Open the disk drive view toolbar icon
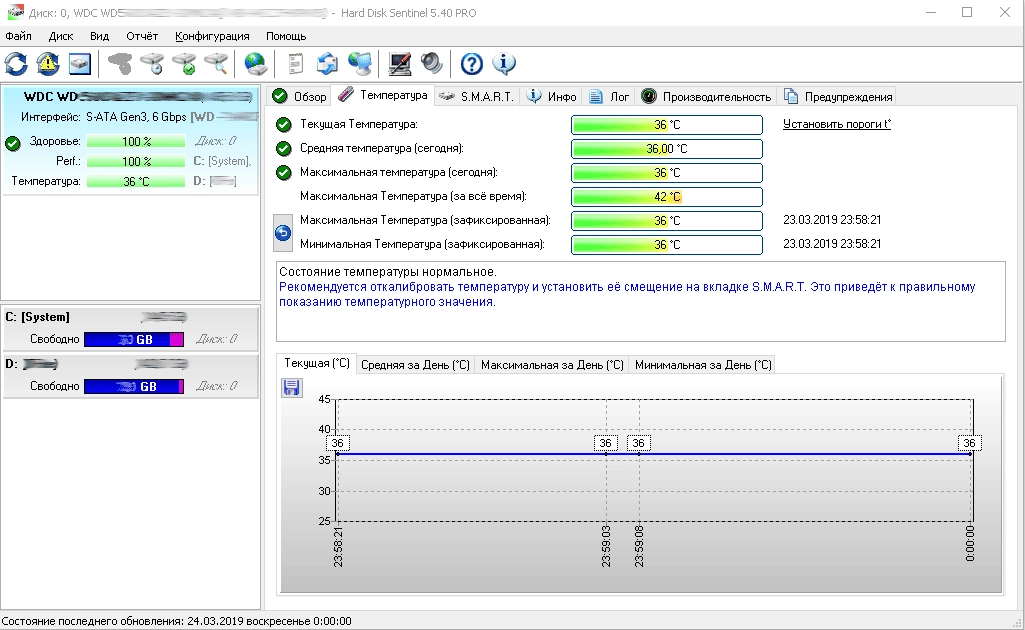 pos(80,63)
